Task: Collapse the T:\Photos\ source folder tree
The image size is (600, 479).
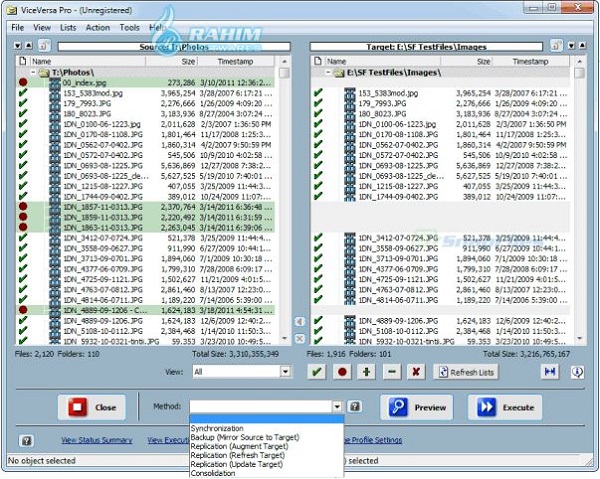Action: coord(33,73)
